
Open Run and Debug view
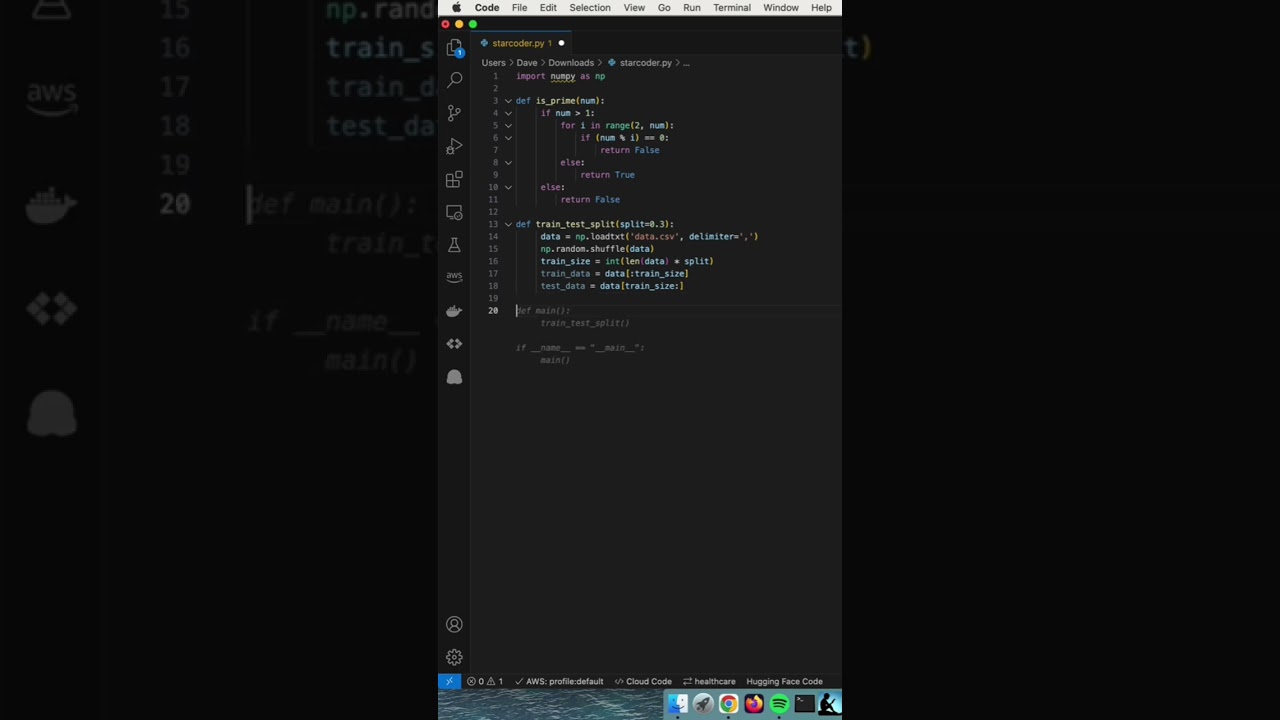point(454,146)
